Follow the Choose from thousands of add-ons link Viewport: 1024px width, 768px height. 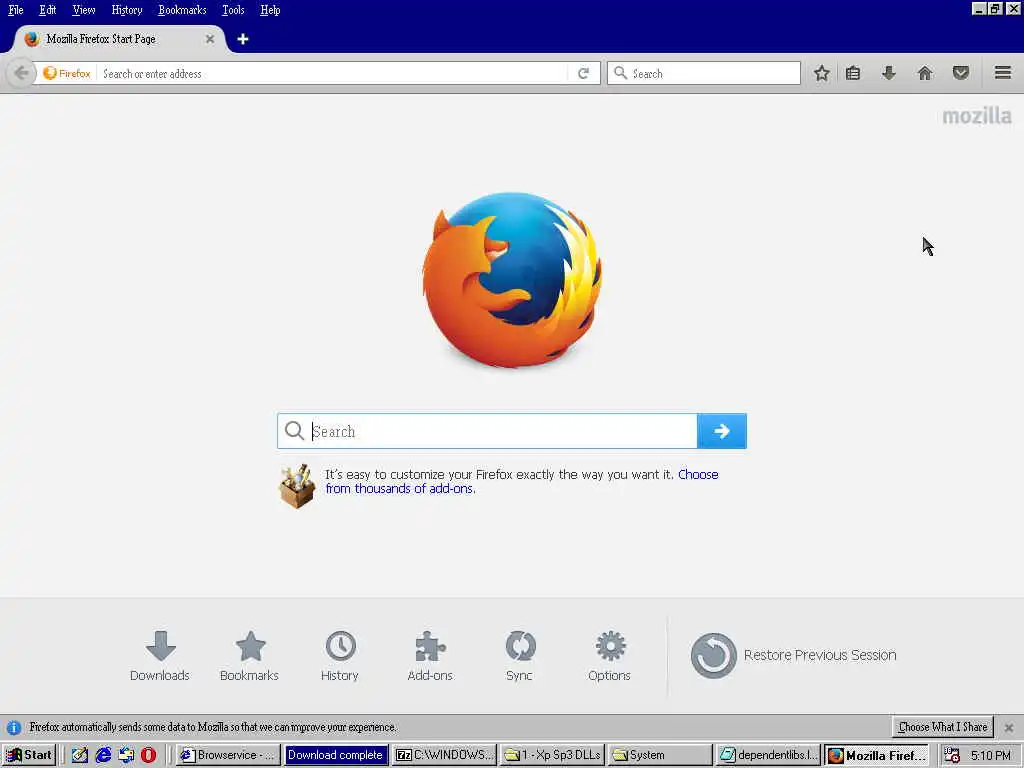tap(521, 481)
